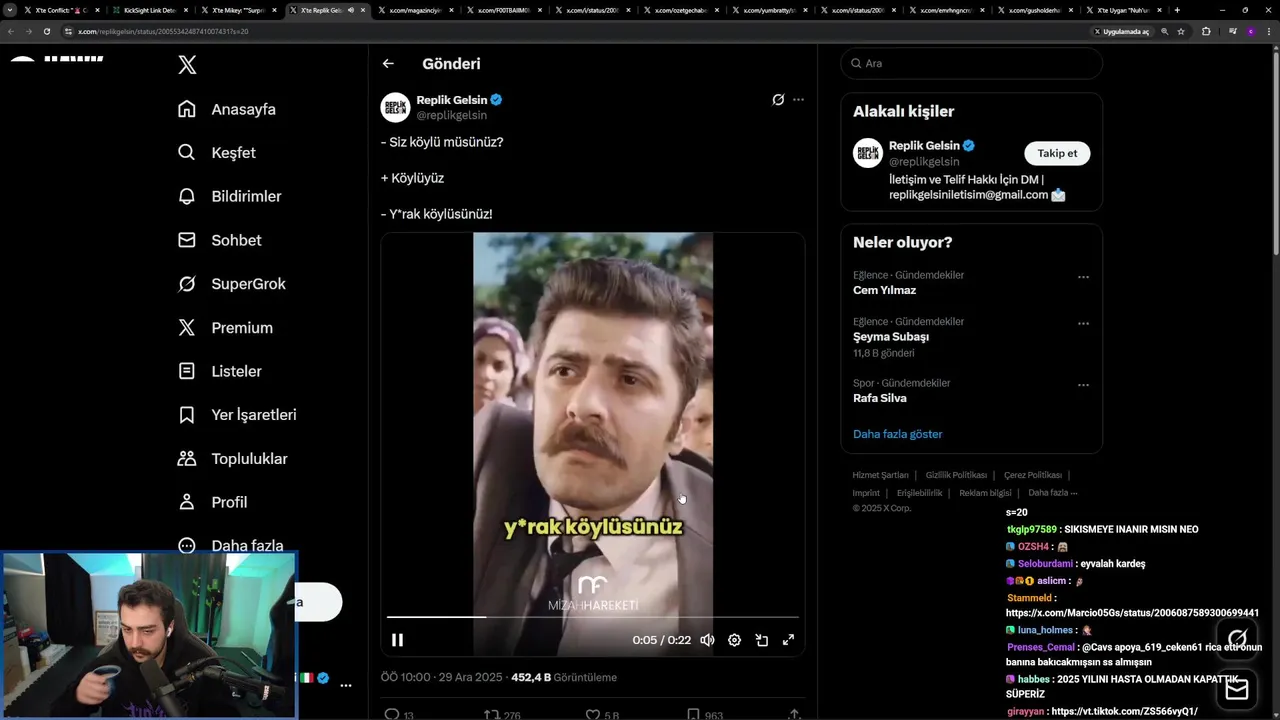Open the floating messages envelope button
Screen dimensions: 1280x720
1237,689
